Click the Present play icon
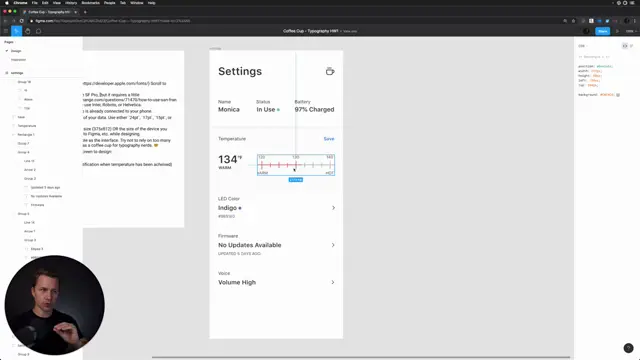This screenshot has height=360, width=640. point(617,31)
